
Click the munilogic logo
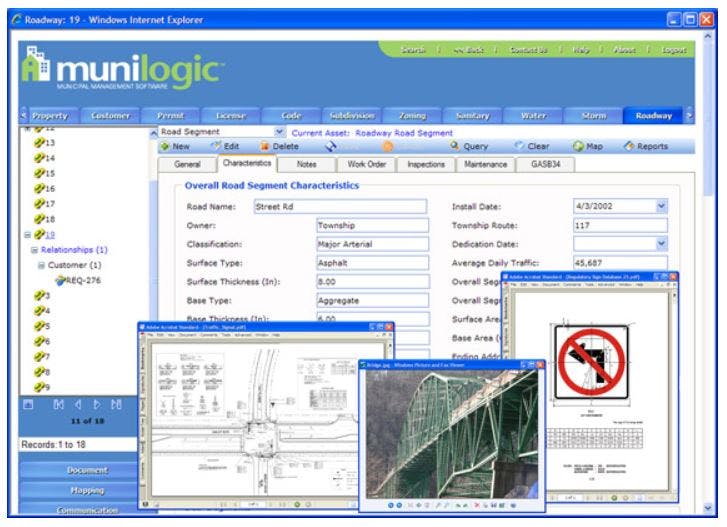coord(122,70)
